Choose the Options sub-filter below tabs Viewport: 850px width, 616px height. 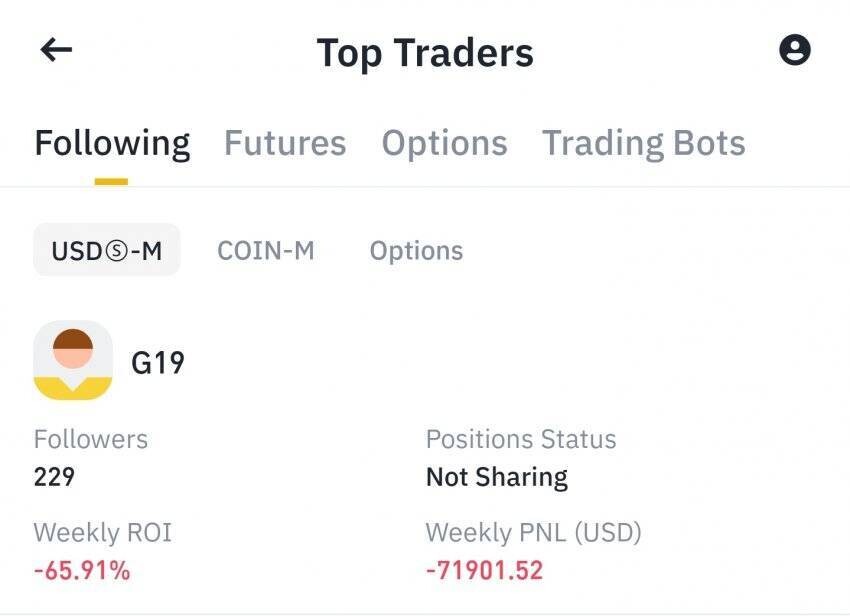tap(416, 250)
